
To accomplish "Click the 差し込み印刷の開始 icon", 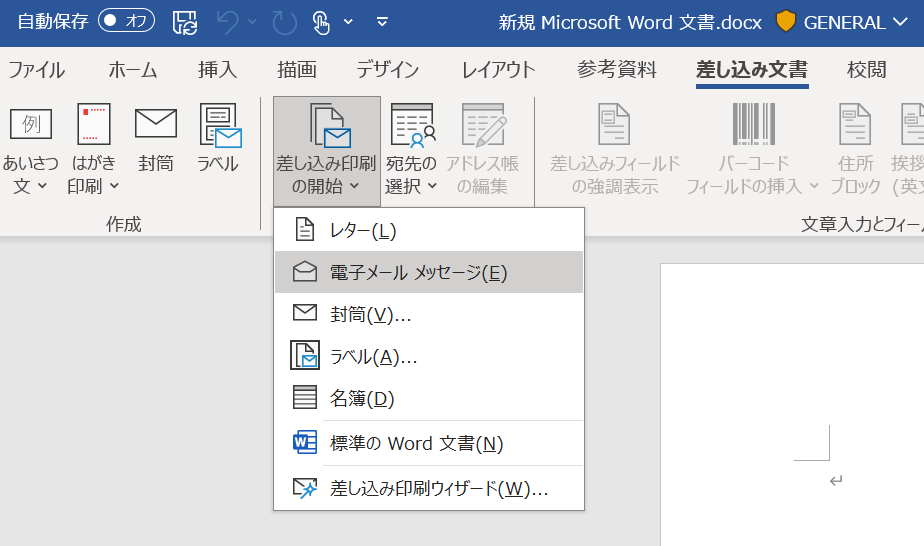I will [x=330, y=125].
